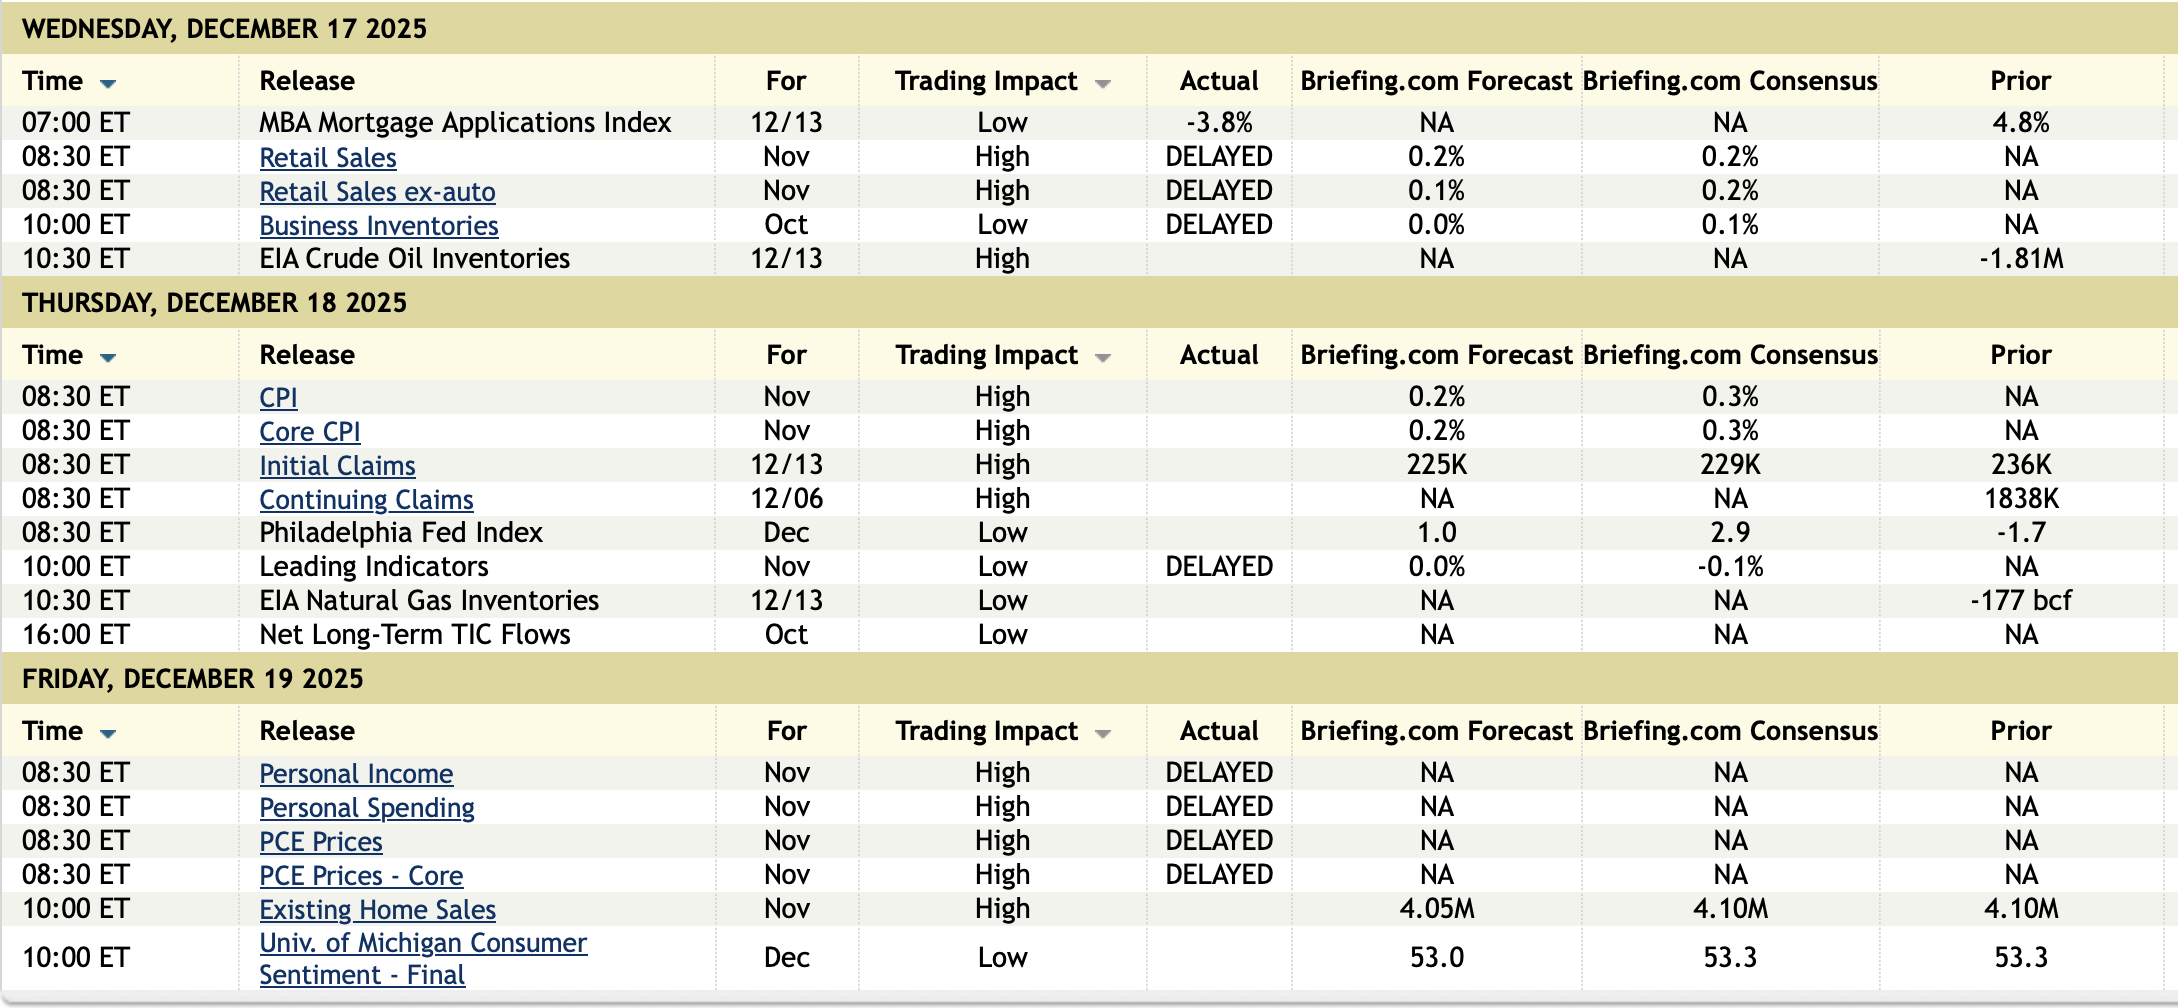This screenshot has width=2178, height=1008.
Task: Open the PCE Prices link
Action: tap(320, 842)
